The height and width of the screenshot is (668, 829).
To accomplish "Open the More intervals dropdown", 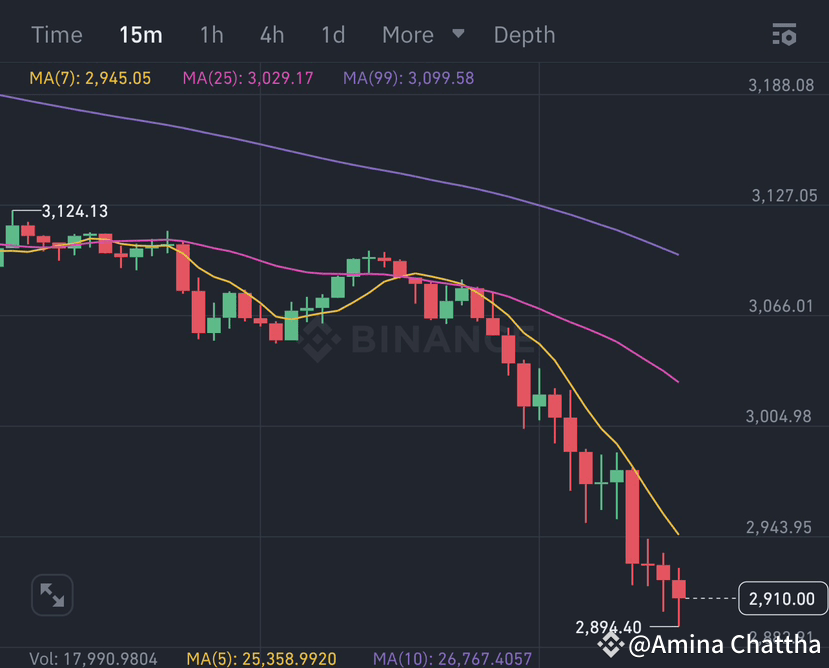I will [406, 34].
